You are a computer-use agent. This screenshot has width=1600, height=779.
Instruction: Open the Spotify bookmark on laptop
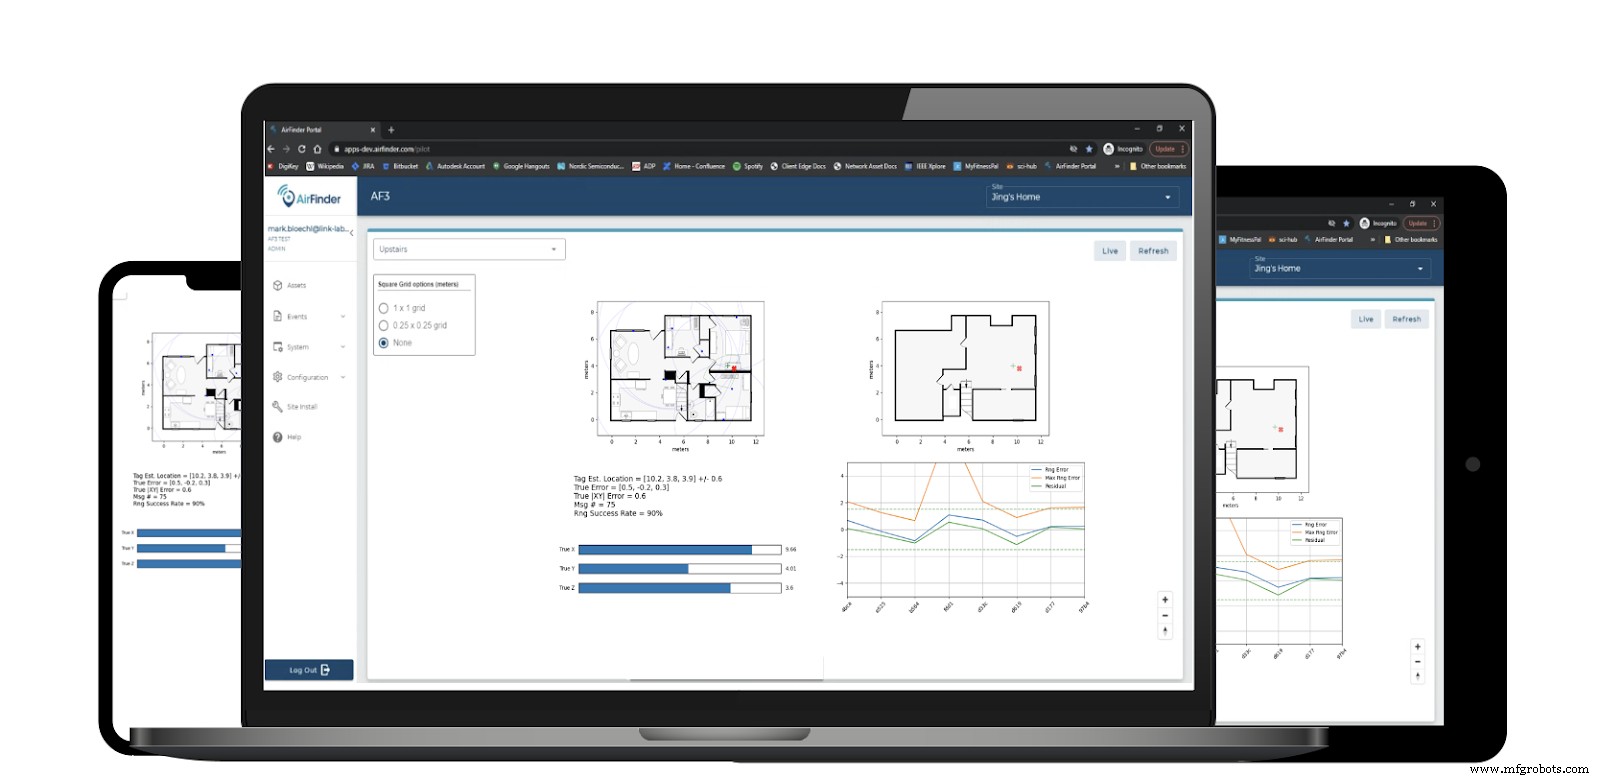pyautogui.click(x=748, y=167)
